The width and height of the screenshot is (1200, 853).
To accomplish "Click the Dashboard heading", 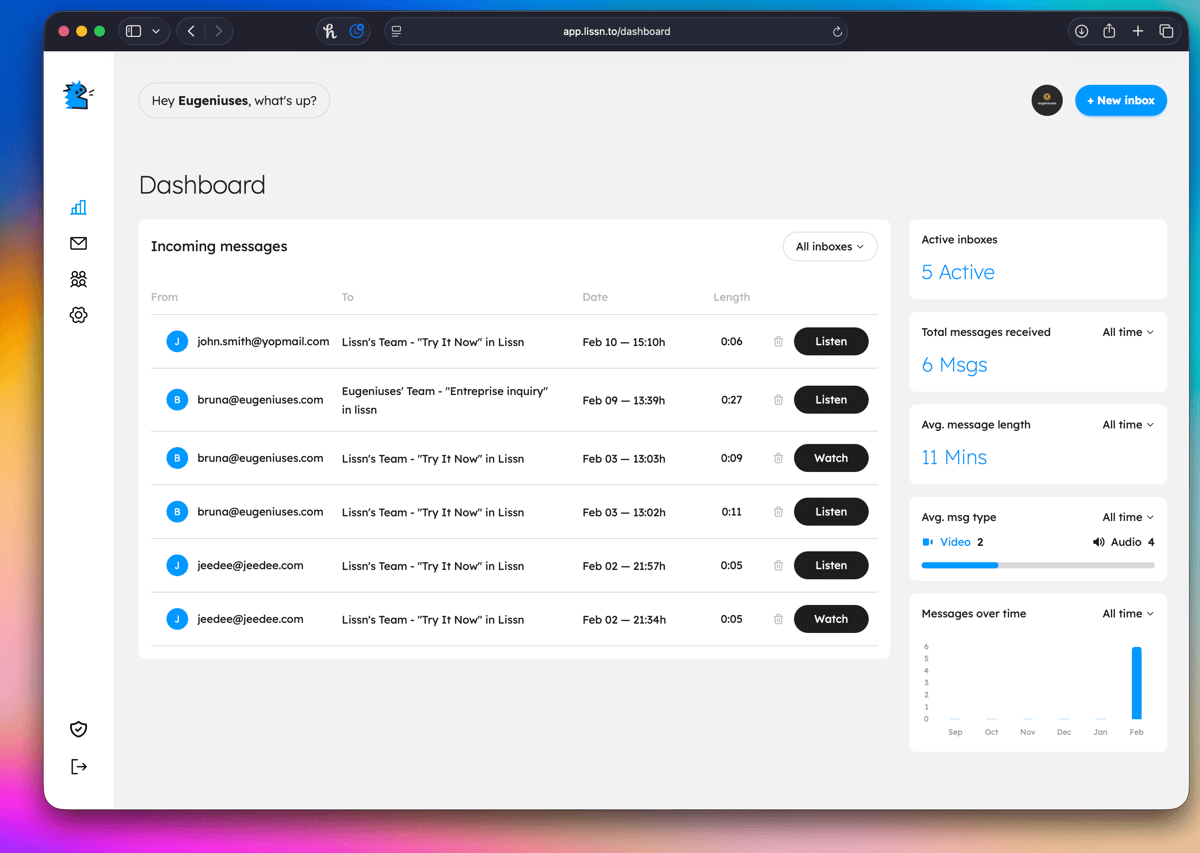I will (202, 185).
